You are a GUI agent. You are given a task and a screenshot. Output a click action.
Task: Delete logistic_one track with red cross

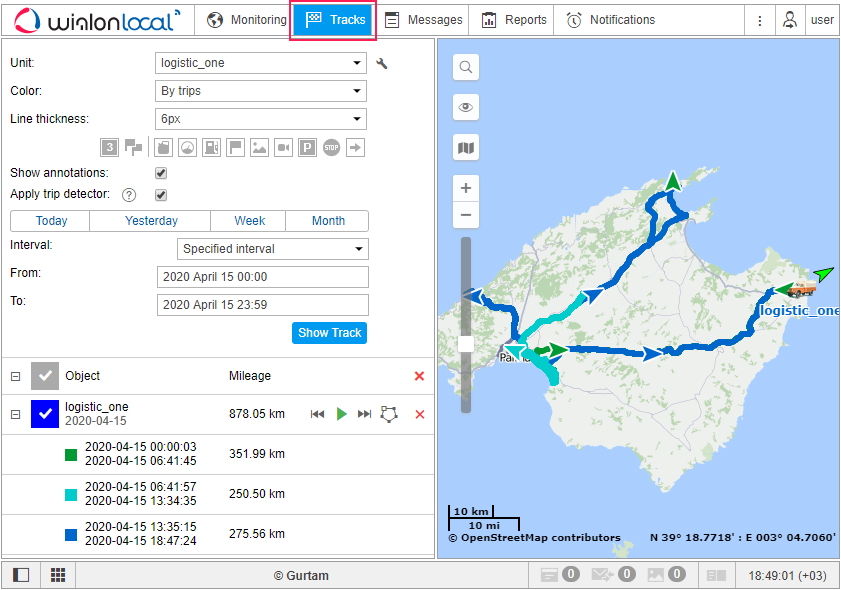(x=420, y=414)
